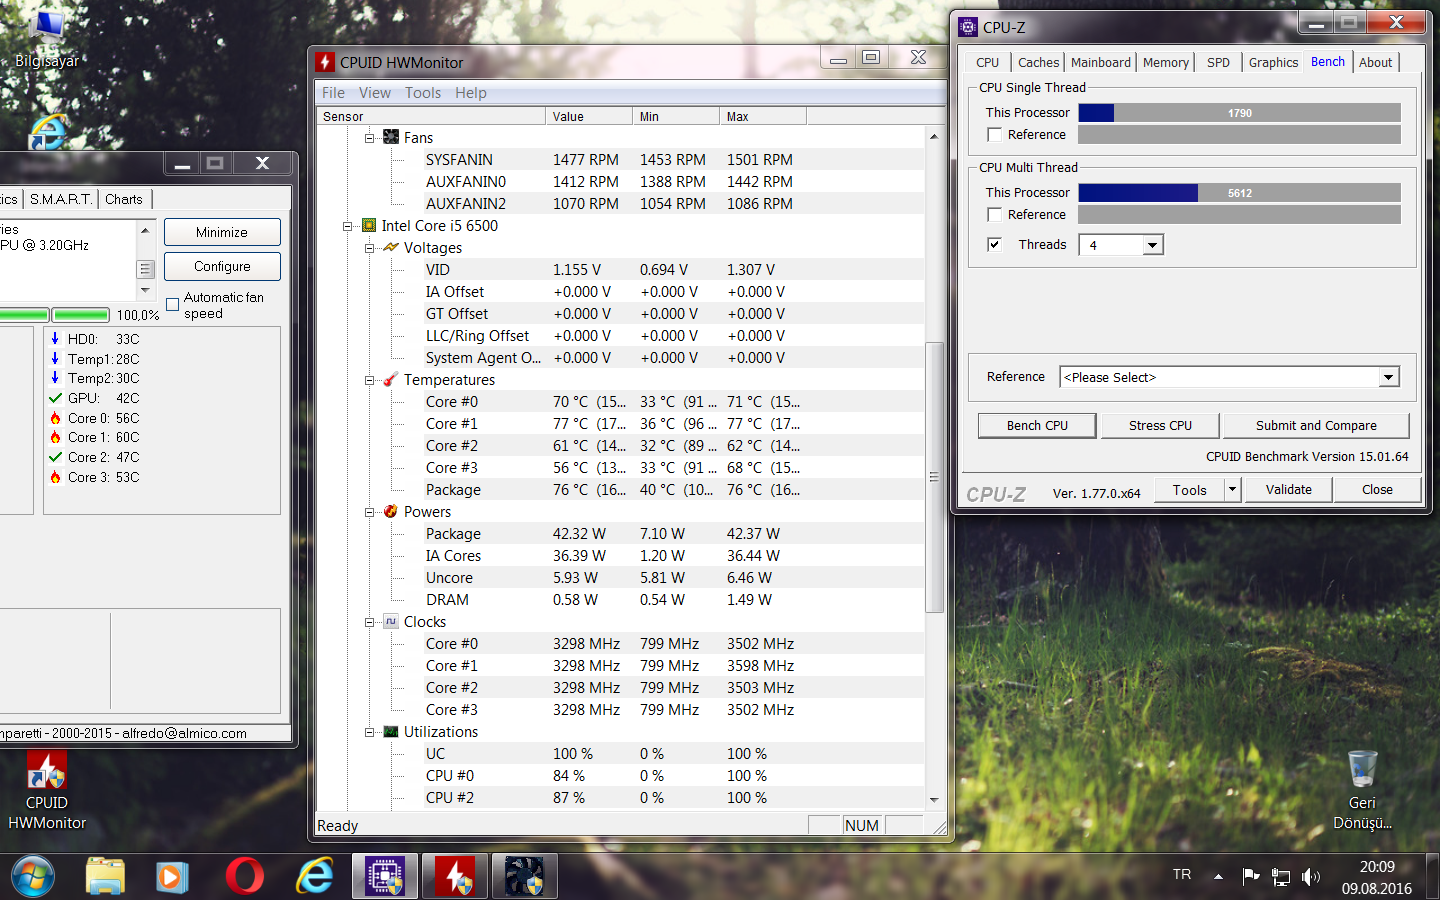This screenshot has width=1440, height=900.
Task: Toggle Automatic fan speed checkbox
Action: (x=172, y=304)
